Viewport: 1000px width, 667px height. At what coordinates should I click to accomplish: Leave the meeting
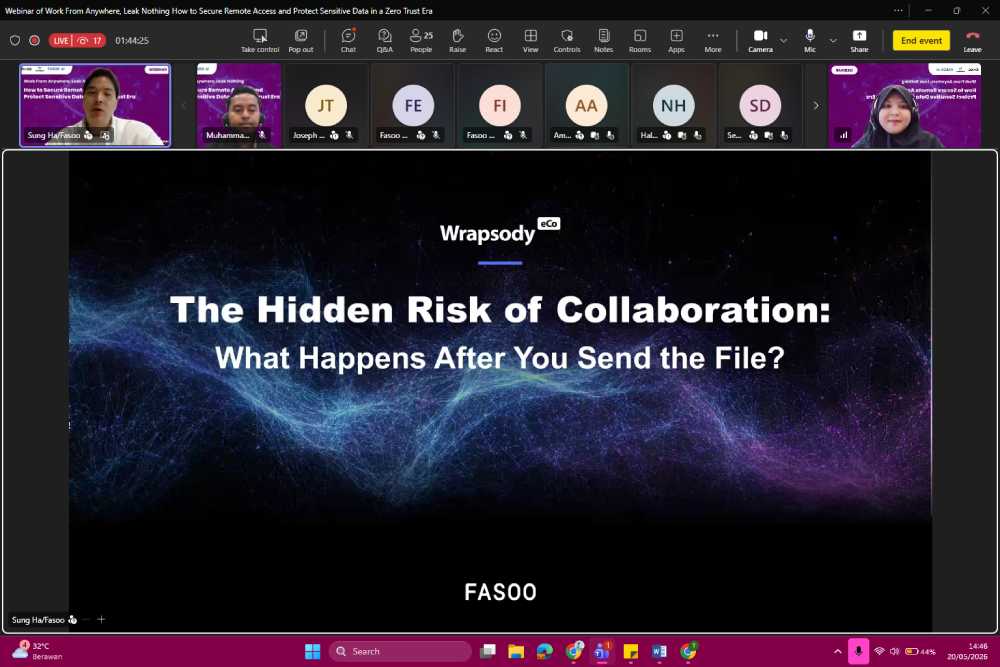tap(972, 41)
